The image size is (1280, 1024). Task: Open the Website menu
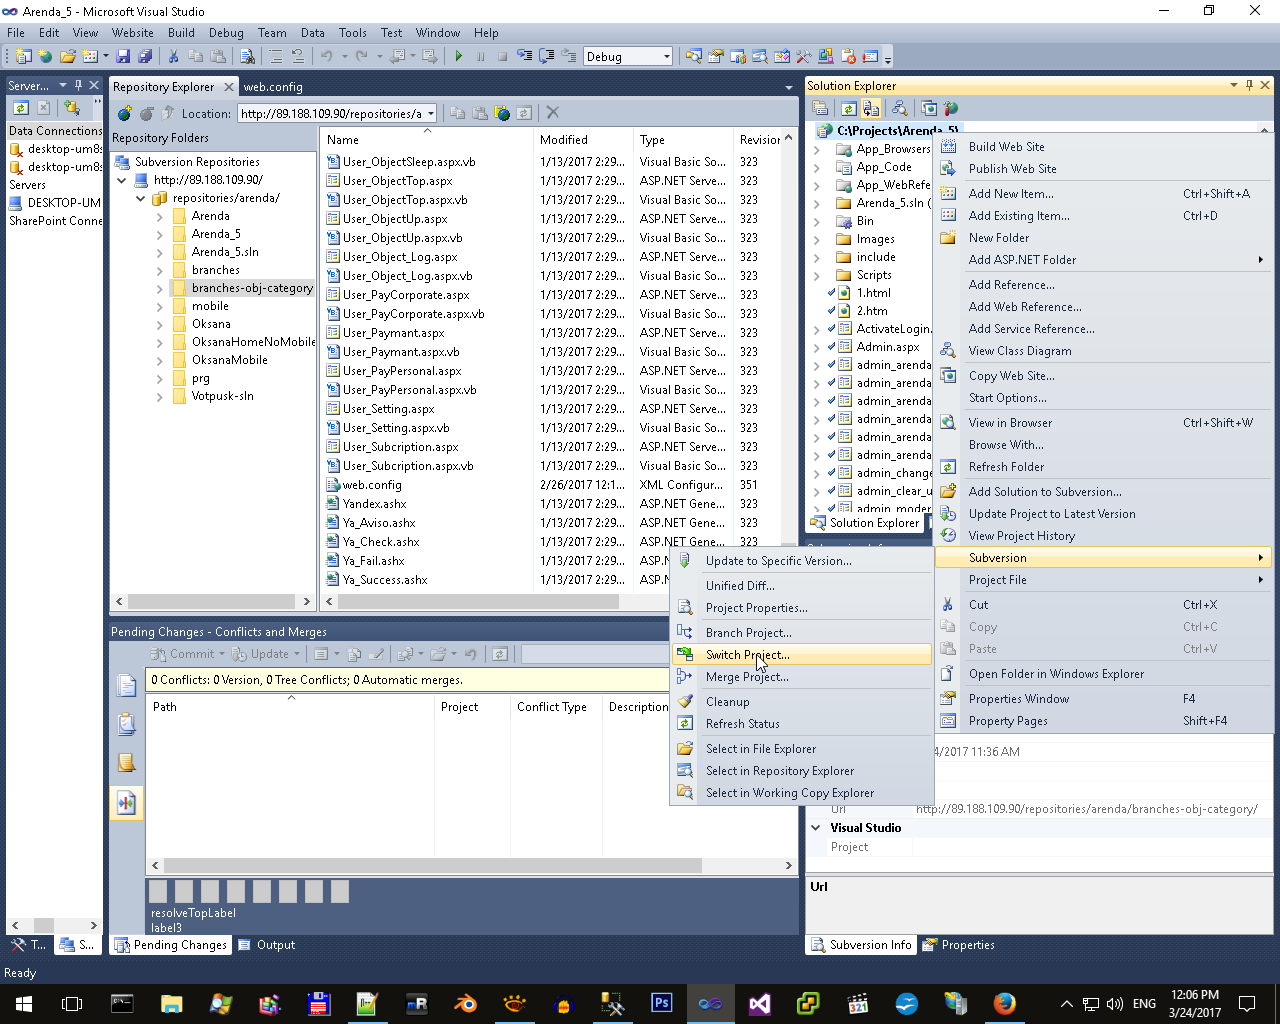click(133, 33)
